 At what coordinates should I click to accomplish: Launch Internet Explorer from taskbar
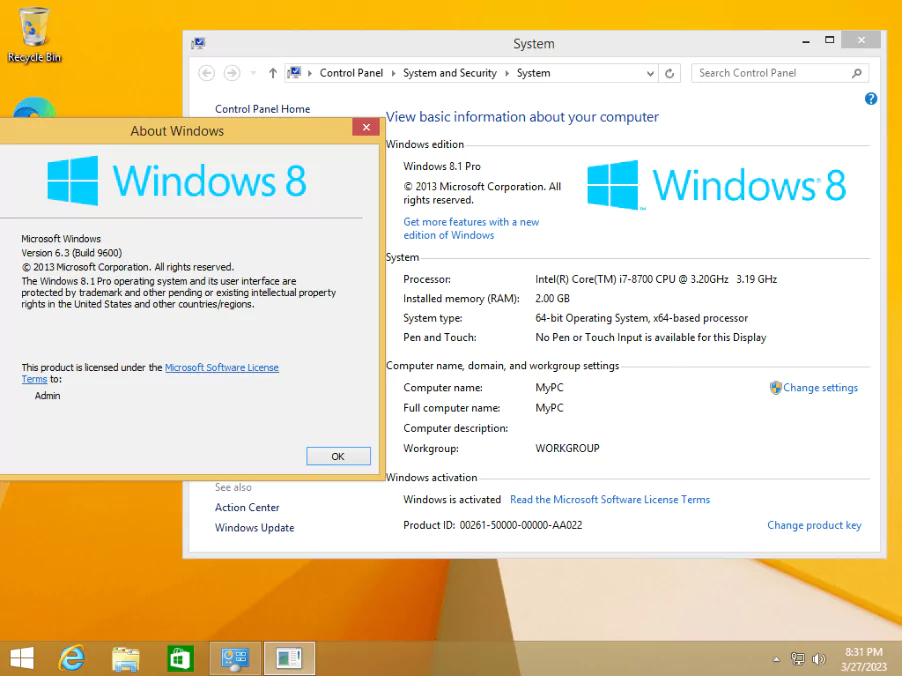click(x=72, y=658)
